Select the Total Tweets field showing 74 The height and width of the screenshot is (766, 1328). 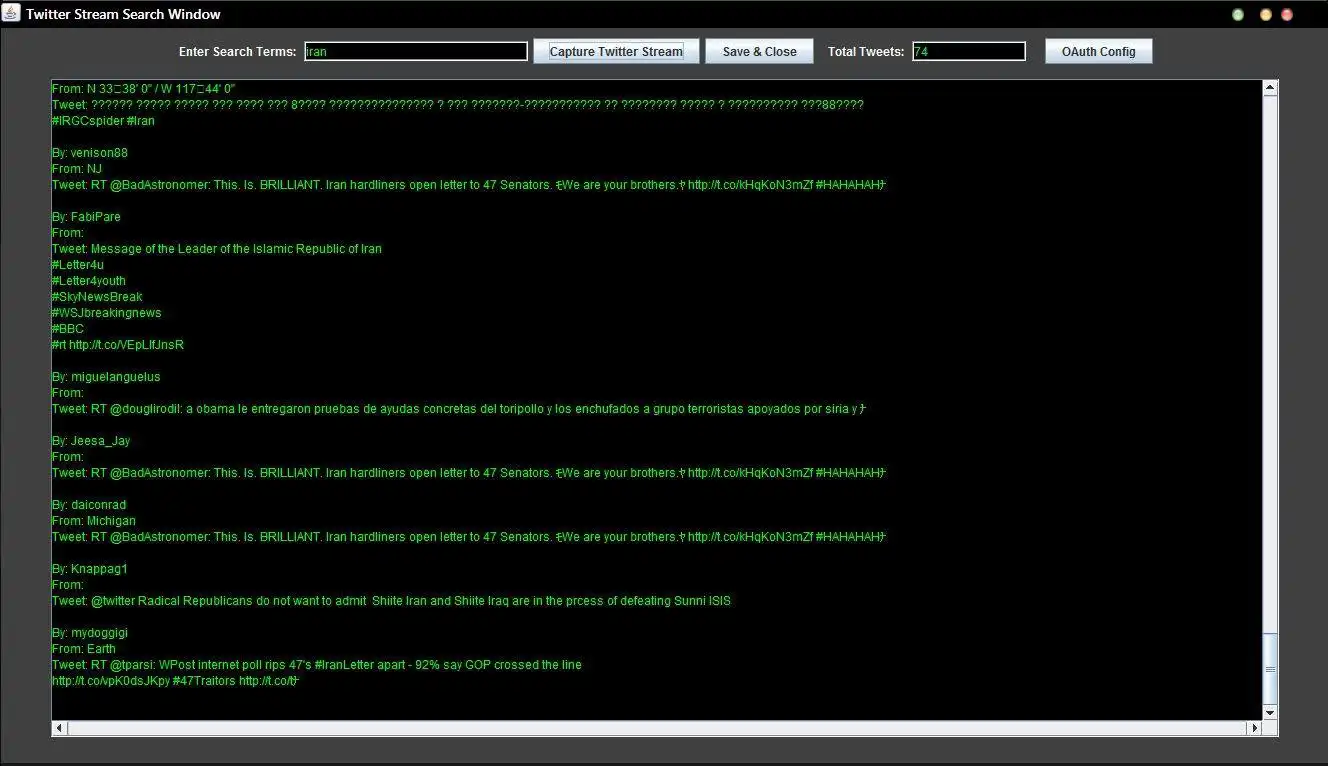click(969, 51)
